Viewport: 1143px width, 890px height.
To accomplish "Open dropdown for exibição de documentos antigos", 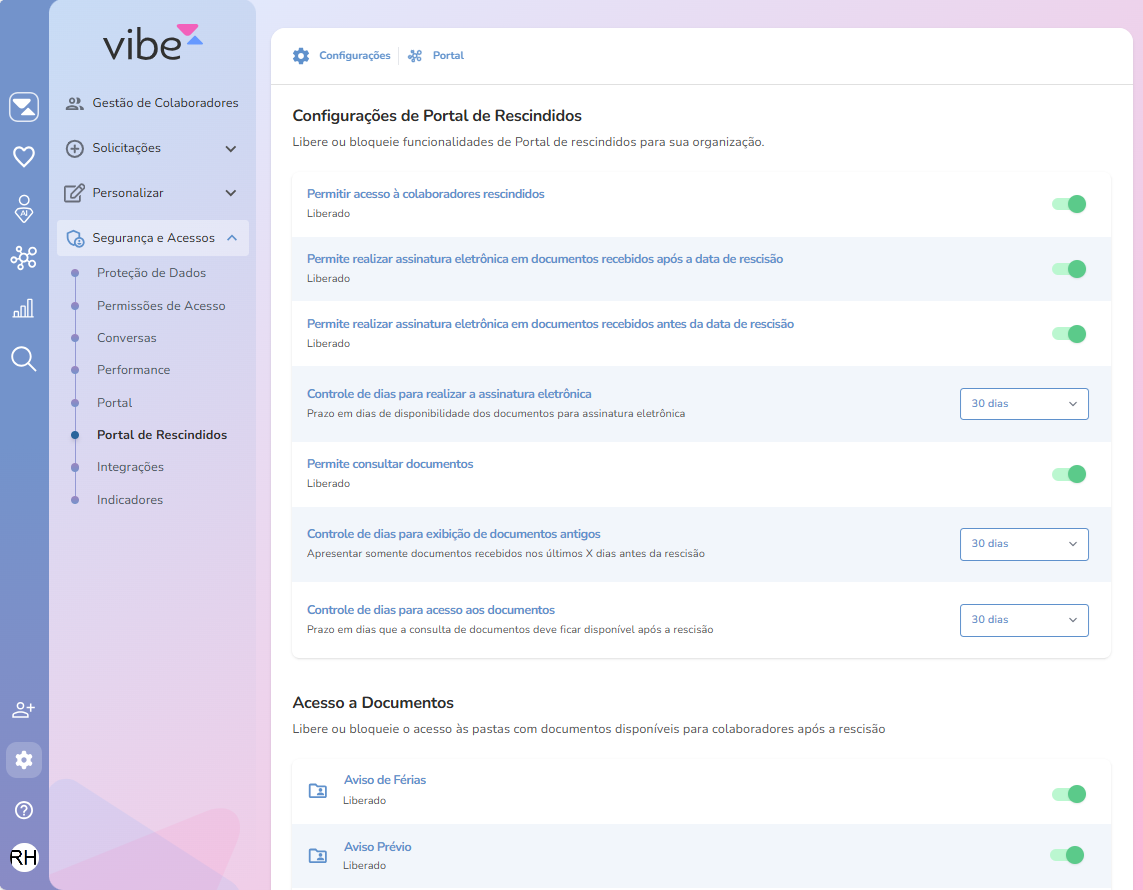I will 1023,544.
